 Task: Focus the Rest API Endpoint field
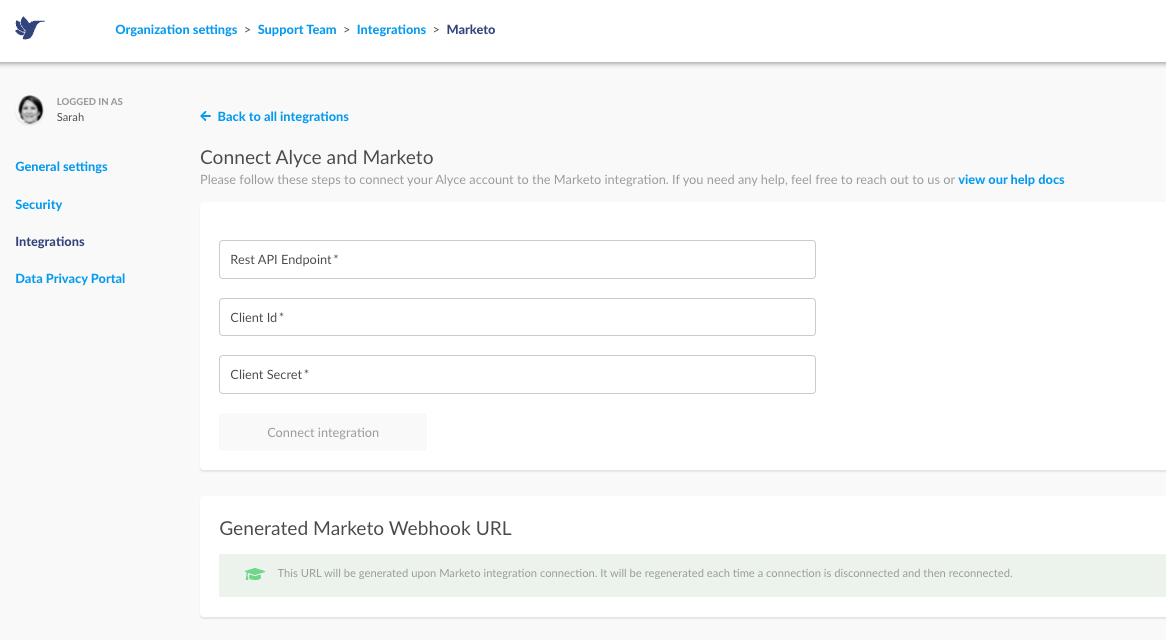coord(517,259)
